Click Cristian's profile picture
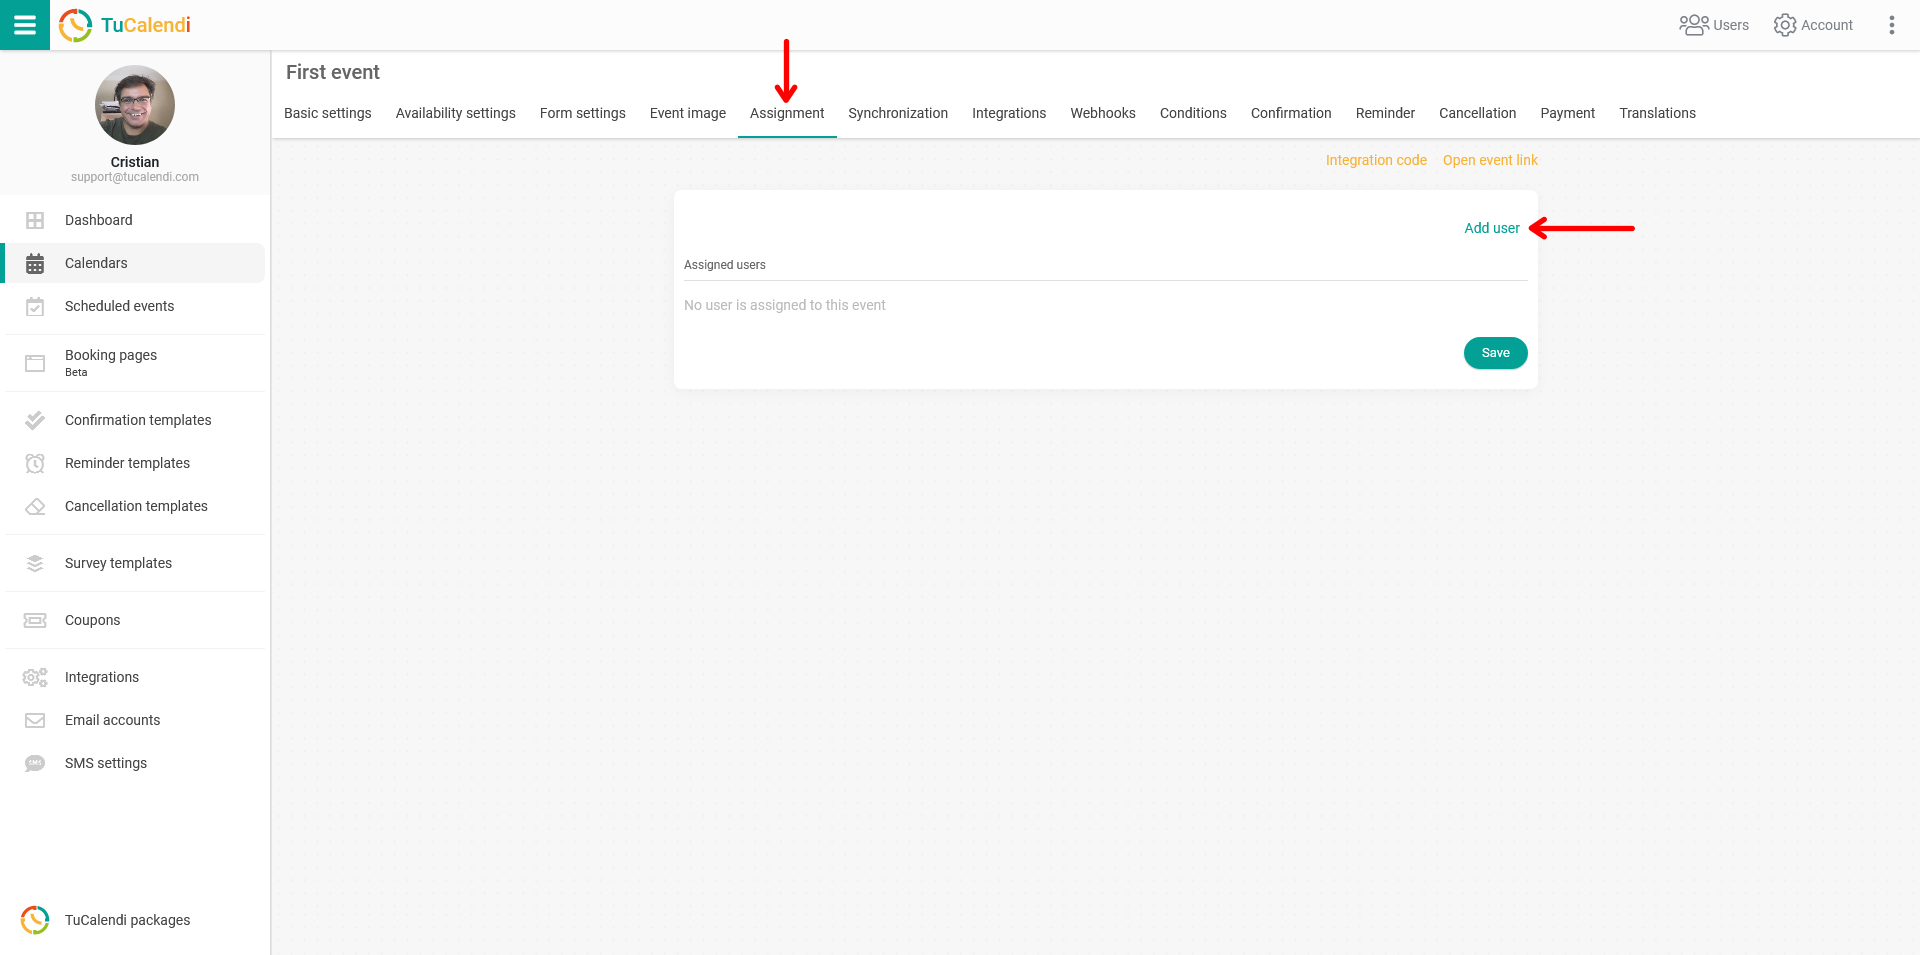Viewport: 1920px width, 955px height. point(134,104)
